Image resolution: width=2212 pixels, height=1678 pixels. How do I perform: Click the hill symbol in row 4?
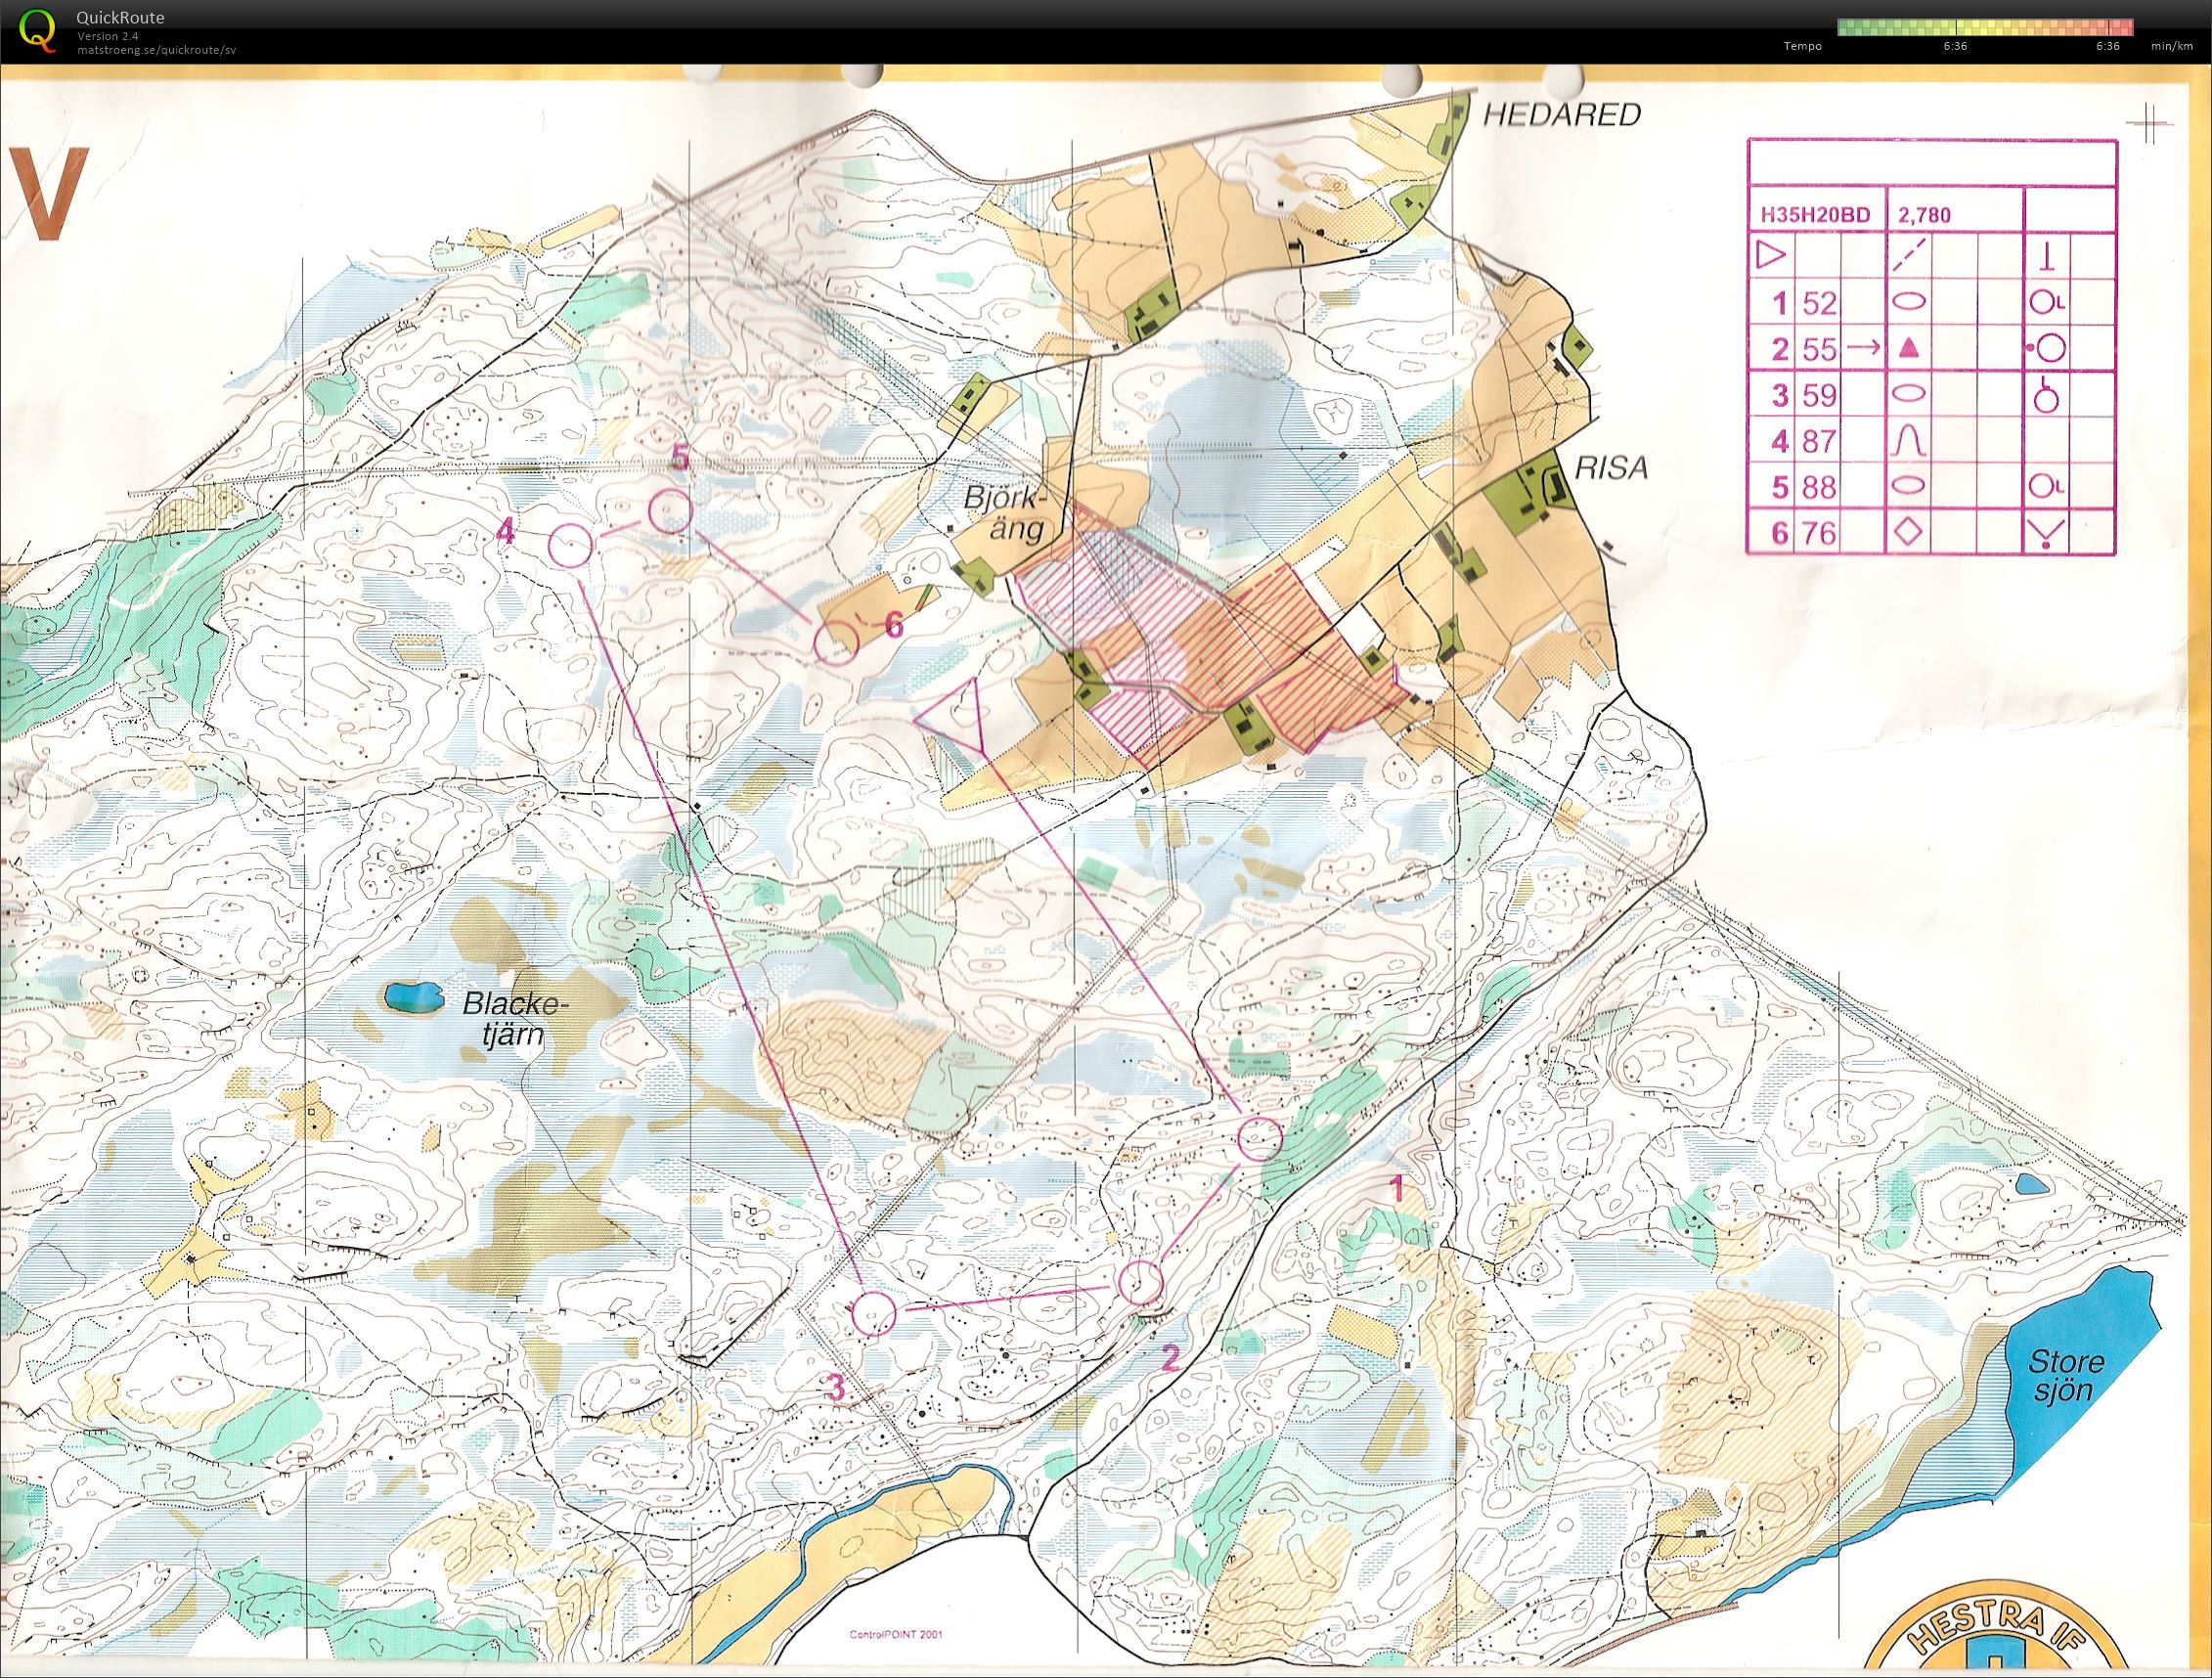[x=1909, y=441]
